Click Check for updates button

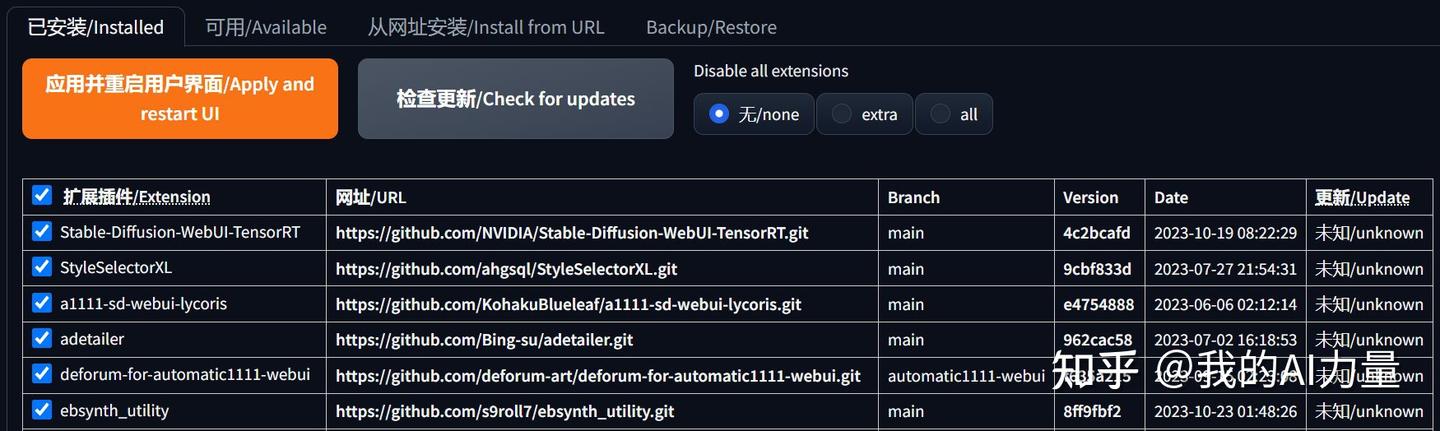[x=516, y=98]
